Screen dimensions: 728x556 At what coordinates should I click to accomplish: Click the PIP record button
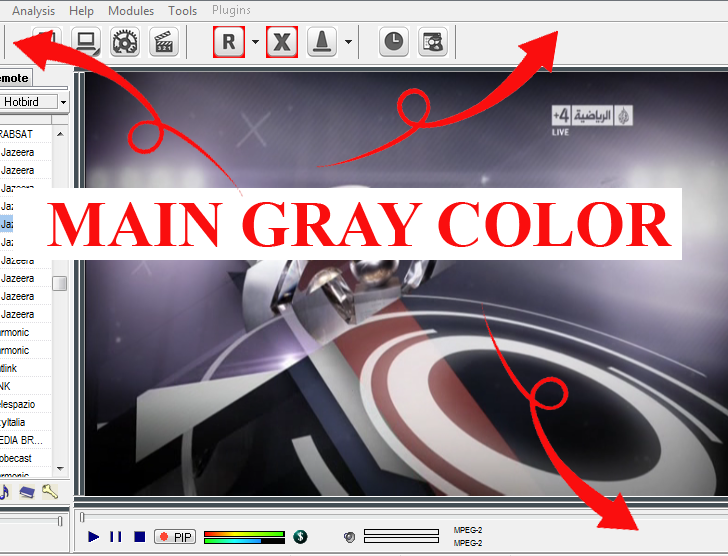pyautogui.click(x=175, y=537)
